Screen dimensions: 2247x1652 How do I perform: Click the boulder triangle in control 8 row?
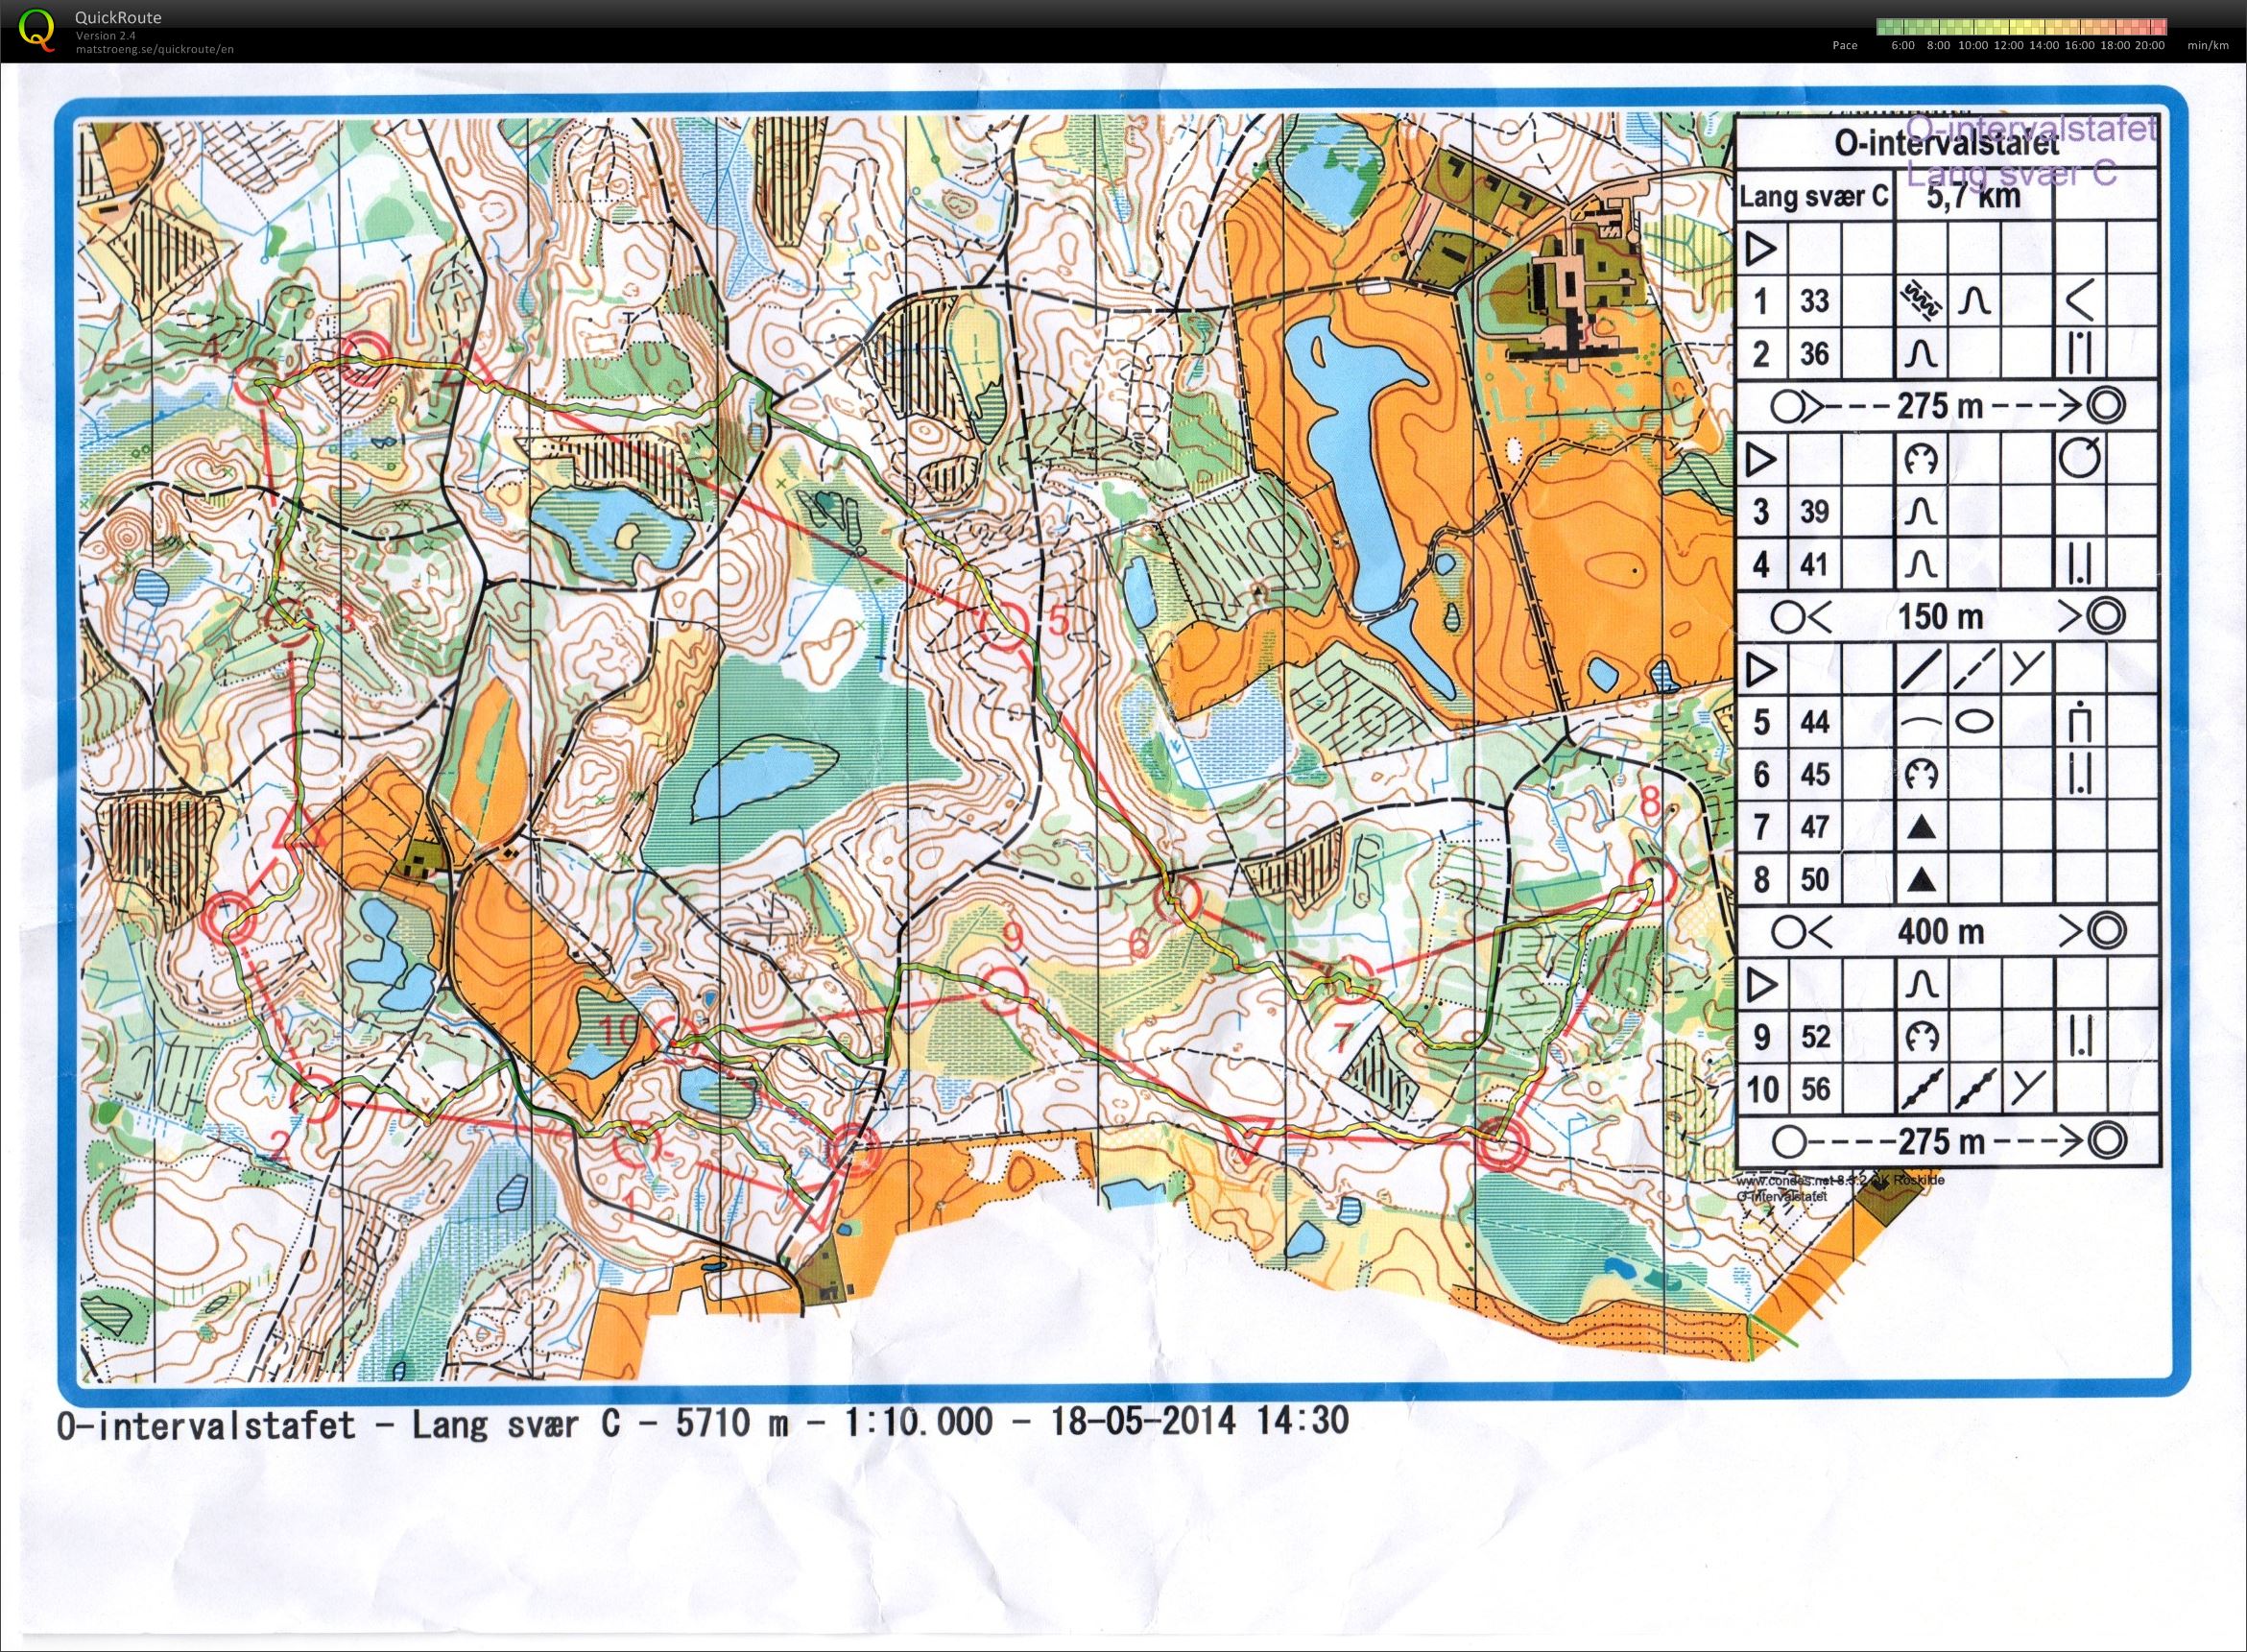click(x=1920, y=880)
